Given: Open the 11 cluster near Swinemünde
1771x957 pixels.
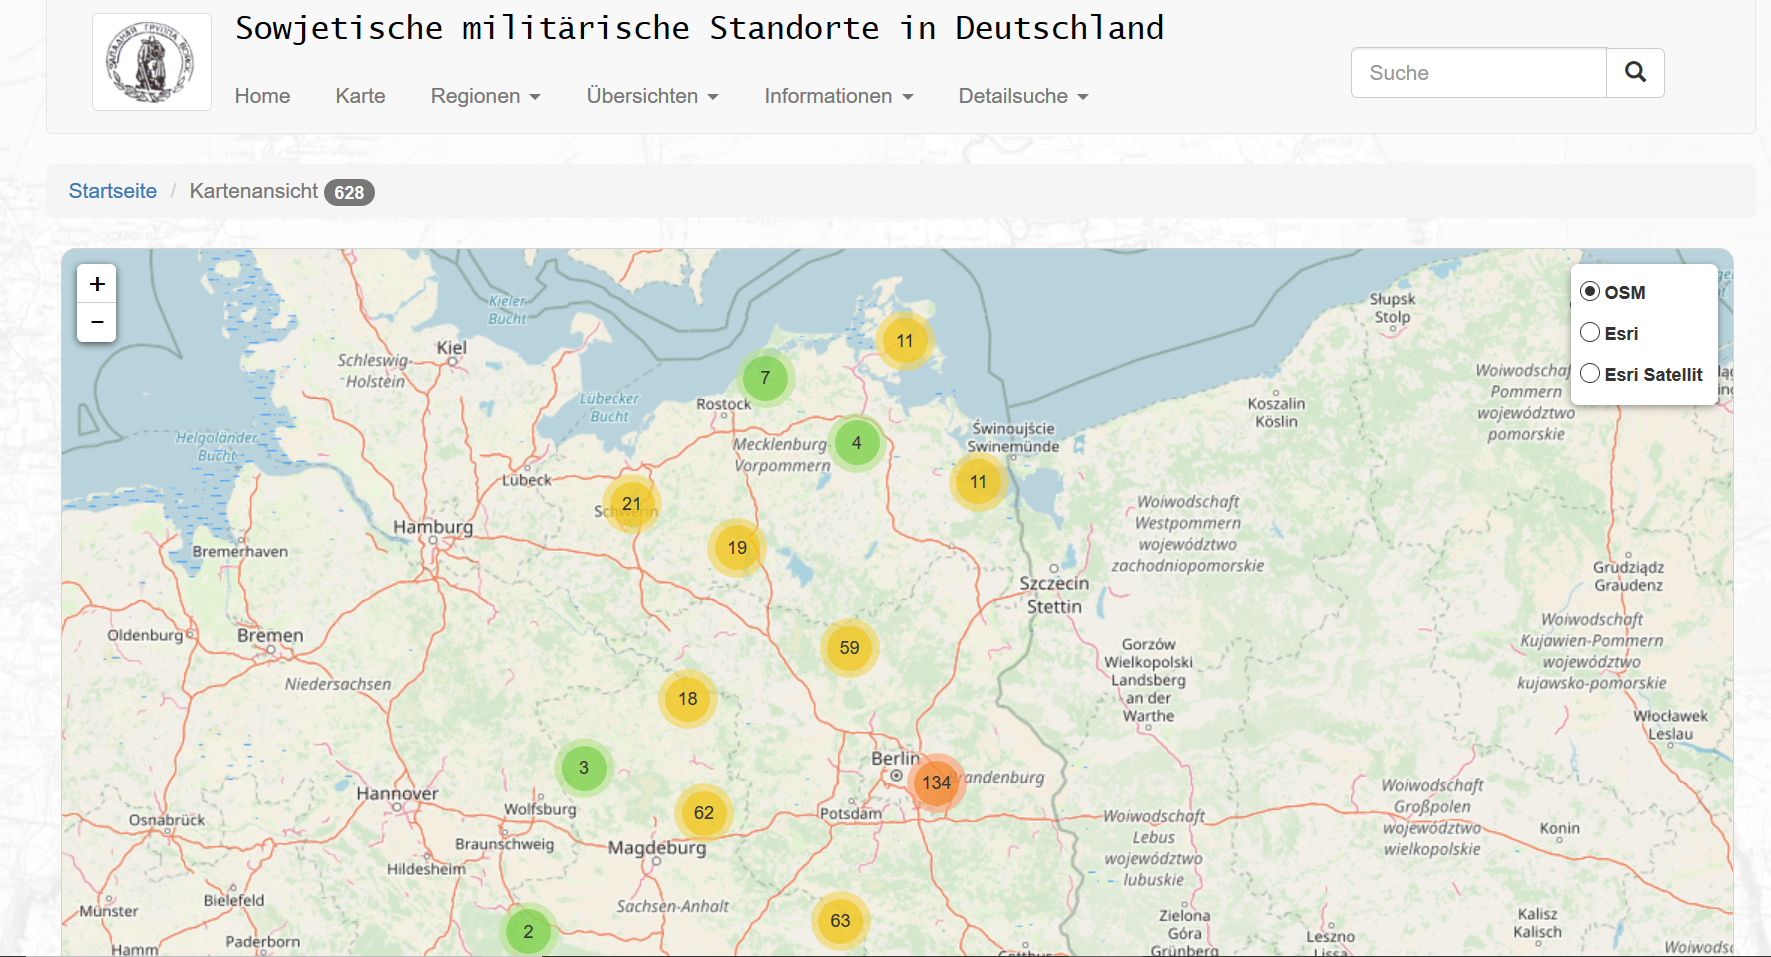Looking at the screenshot, I should (x=978, y=482).
